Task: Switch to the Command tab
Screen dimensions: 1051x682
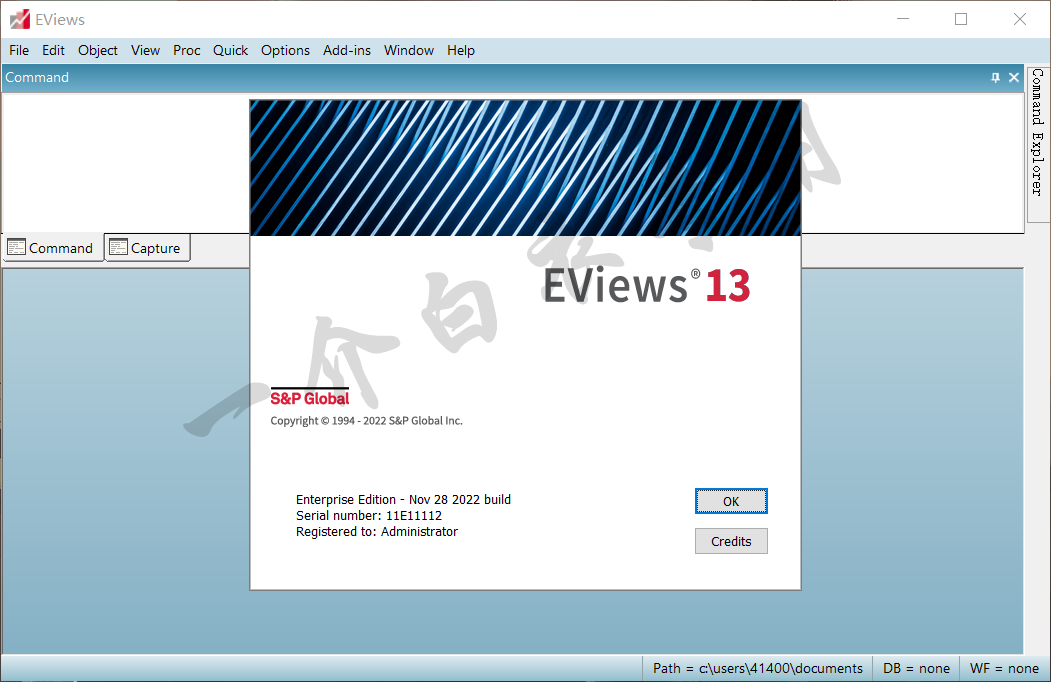Action: 52,248
